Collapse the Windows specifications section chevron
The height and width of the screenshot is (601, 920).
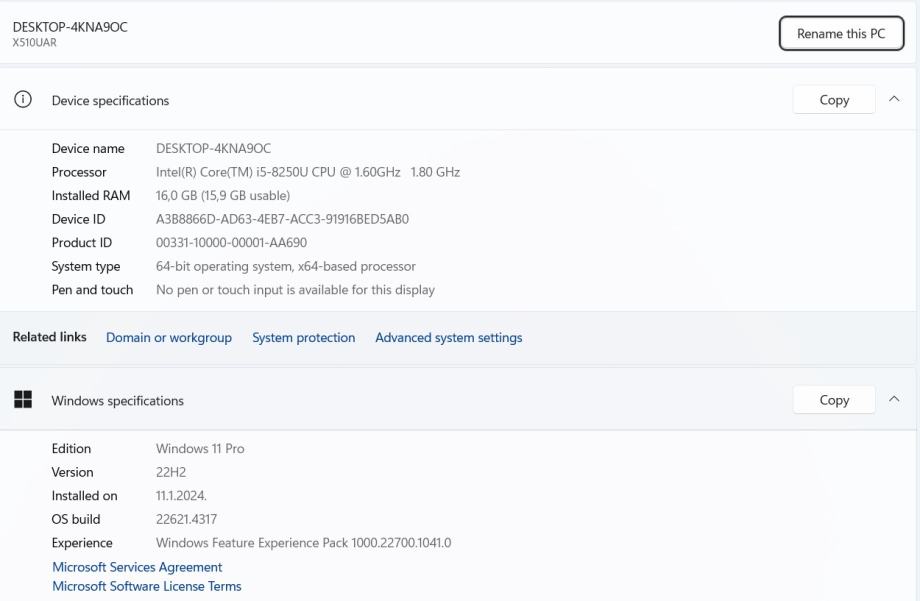tap(894, 400)
